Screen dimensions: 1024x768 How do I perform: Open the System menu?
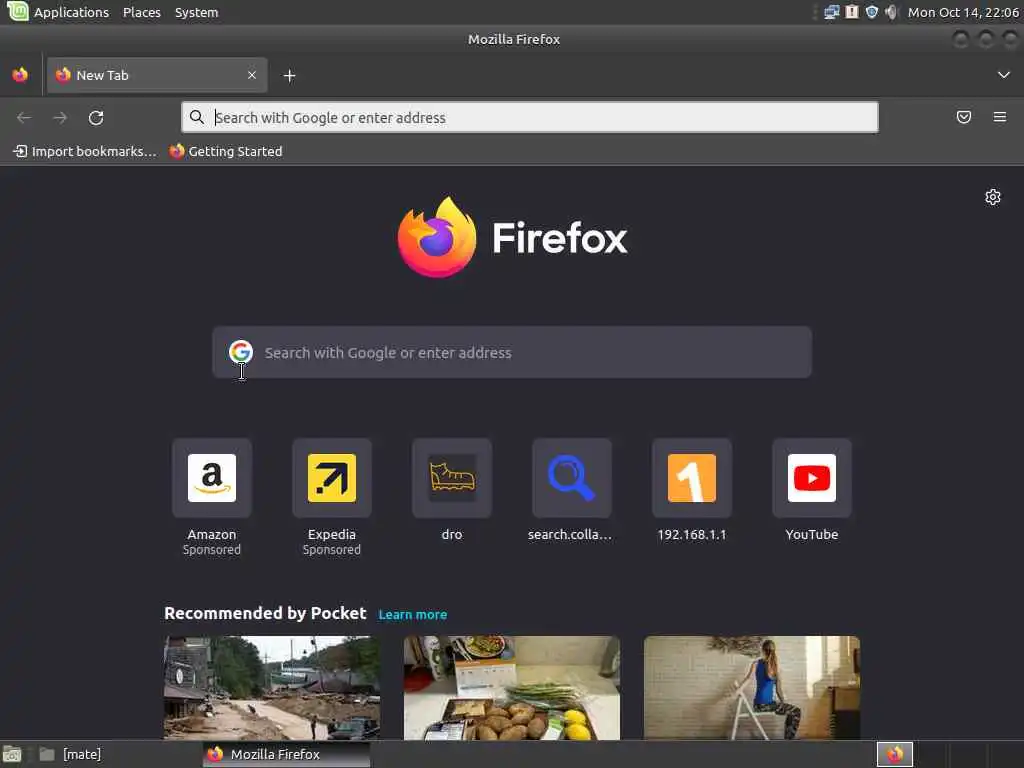point(197,12)
